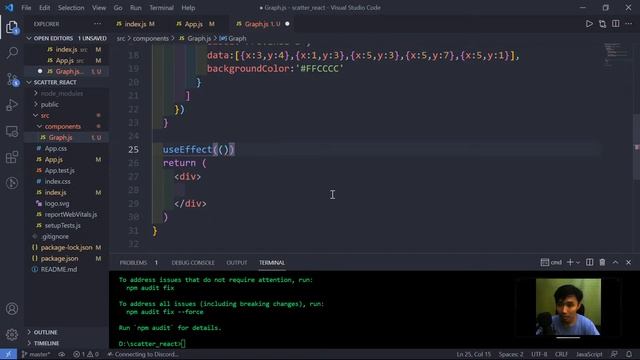The height and width of the screenshot is (360, 640).
Task: Open the Accounts icon in activity bar
Action: [x=12, y=309]
